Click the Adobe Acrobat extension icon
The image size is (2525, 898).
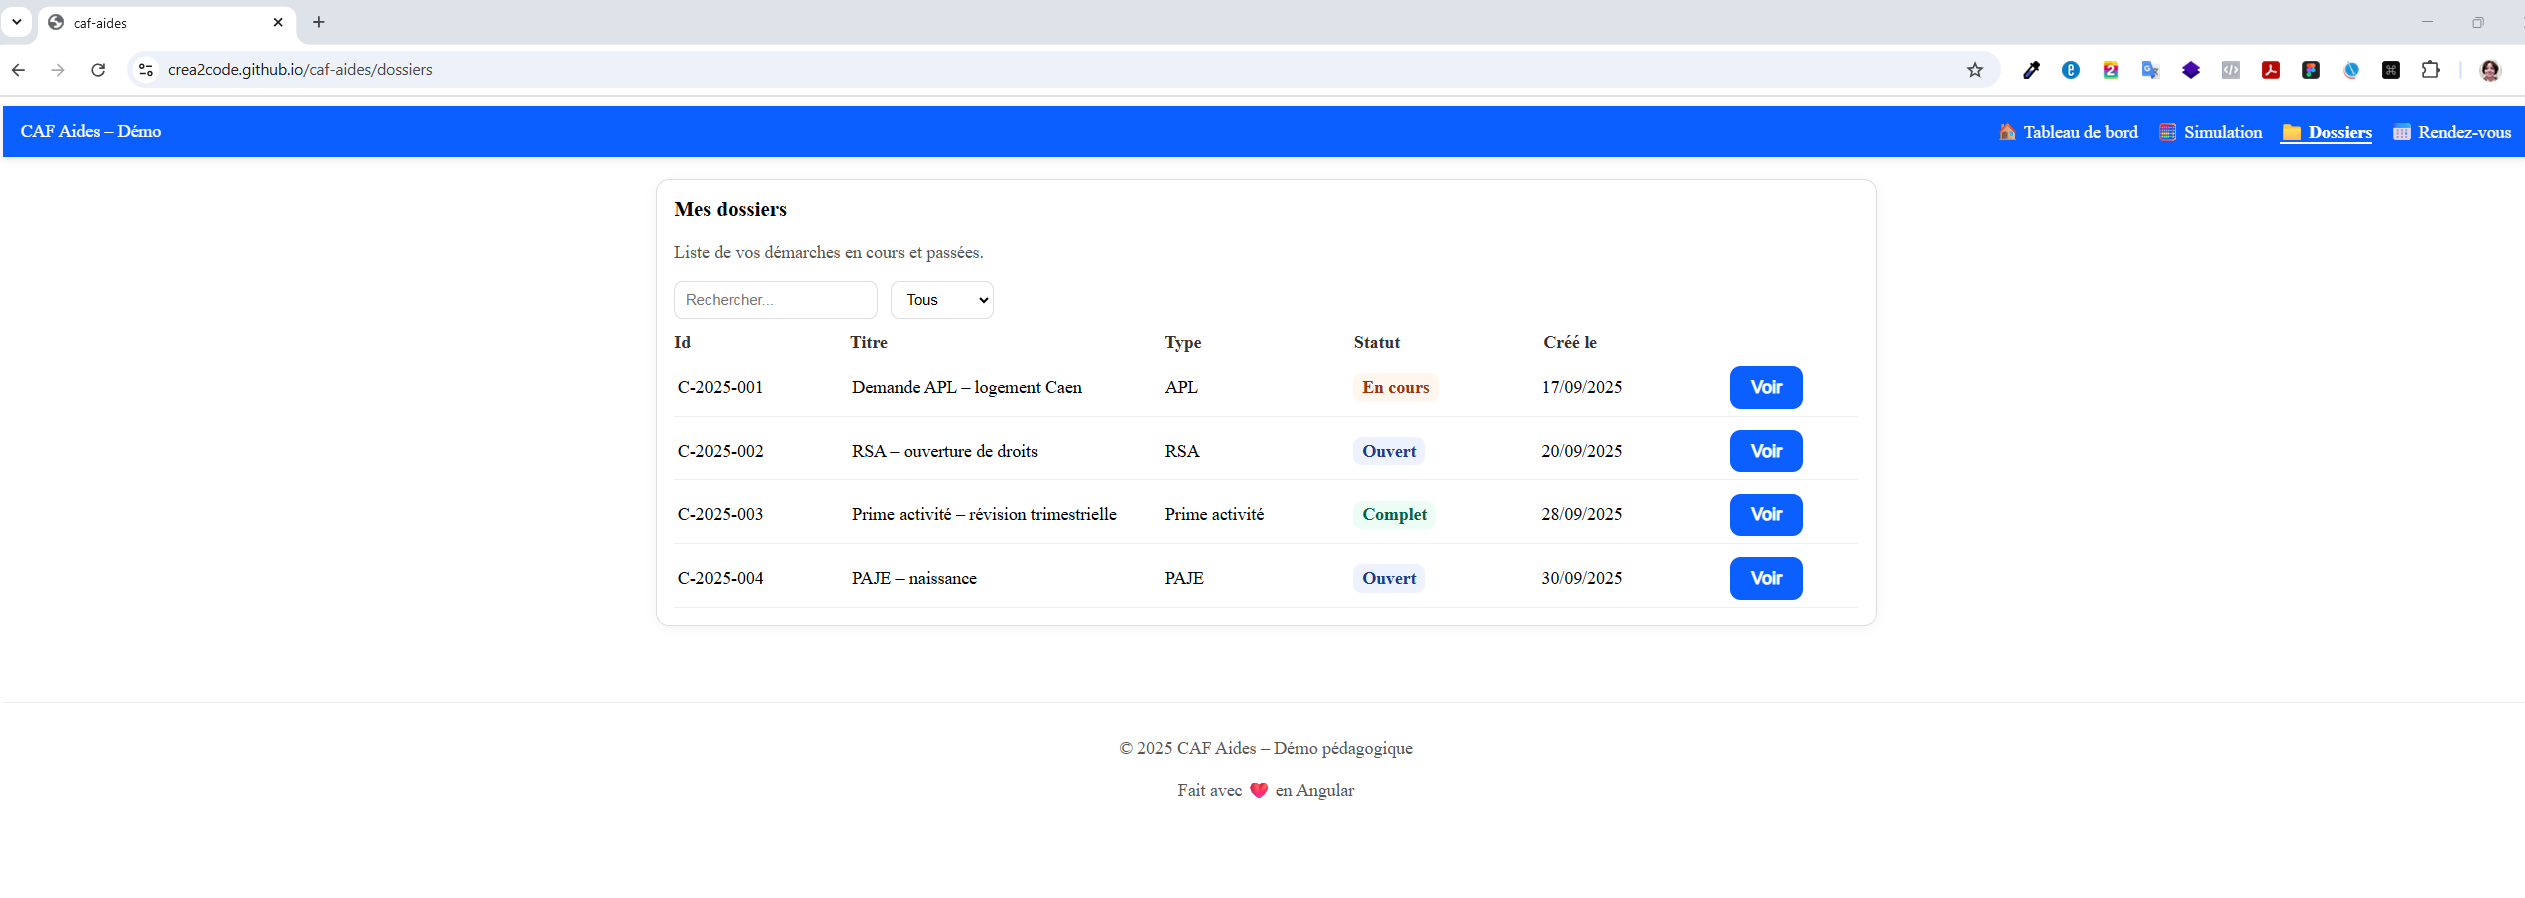click(x=2271, y=70)
